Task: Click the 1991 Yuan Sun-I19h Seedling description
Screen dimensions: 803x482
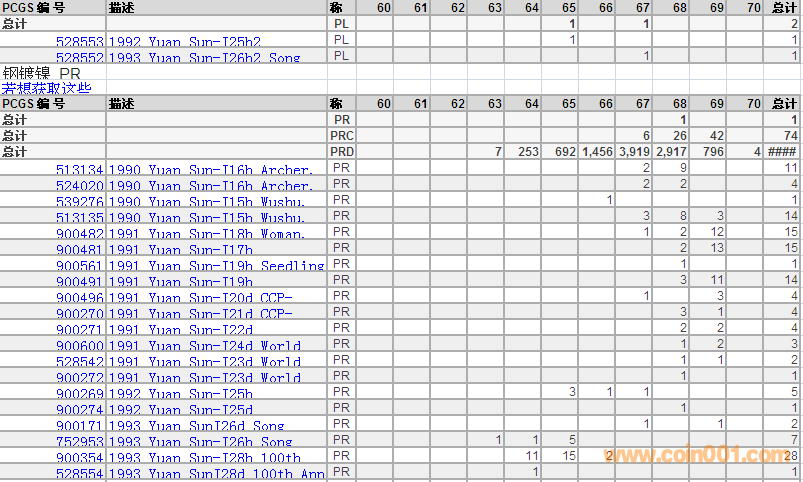Action: click(x=216, y=265)
